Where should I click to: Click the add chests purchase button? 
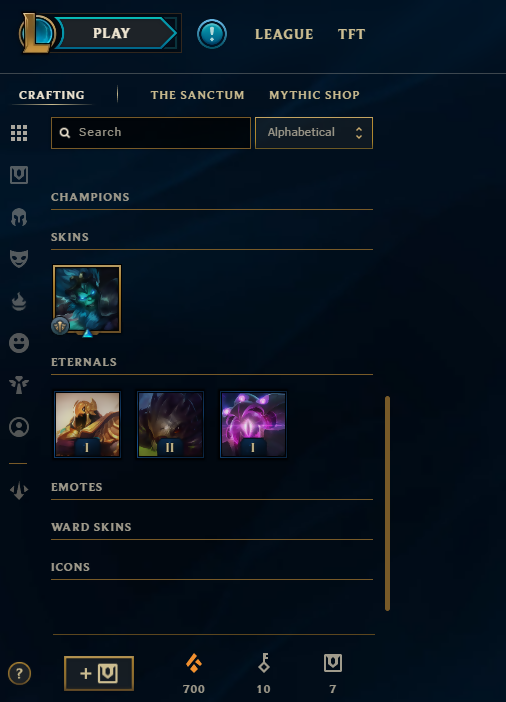(x=99, y=673)
